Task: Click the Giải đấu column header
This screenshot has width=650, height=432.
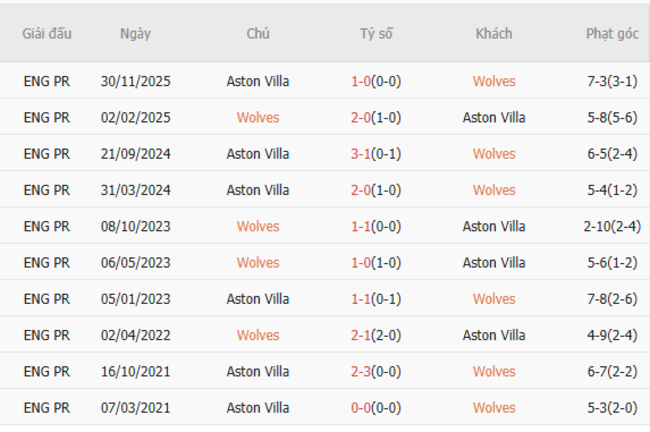Action: (x=47, y=33)
